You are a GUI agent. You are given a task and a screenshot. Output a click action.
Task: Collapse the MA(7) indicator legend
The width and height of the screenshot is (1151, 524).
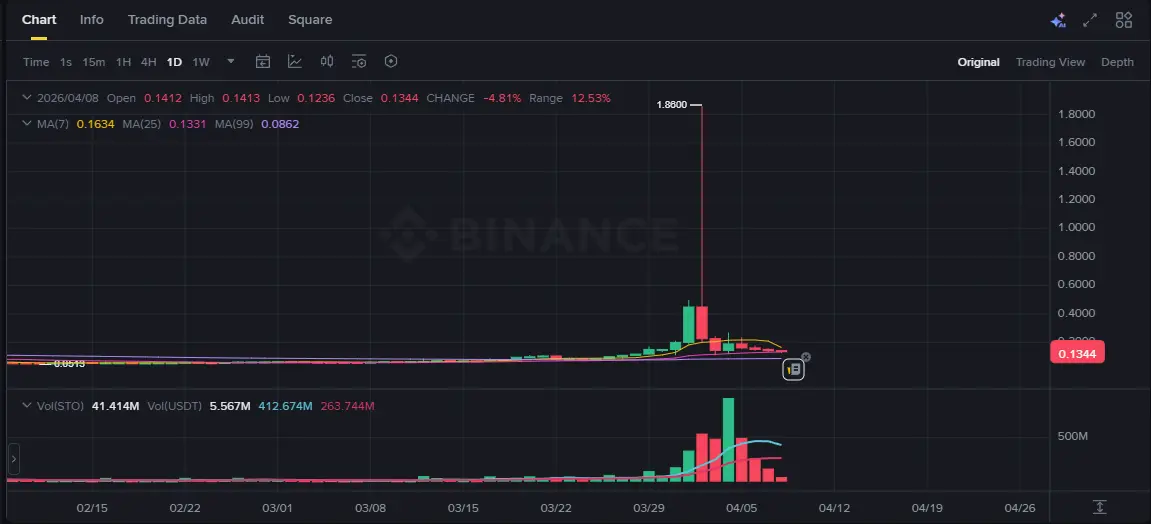point(26,124)
